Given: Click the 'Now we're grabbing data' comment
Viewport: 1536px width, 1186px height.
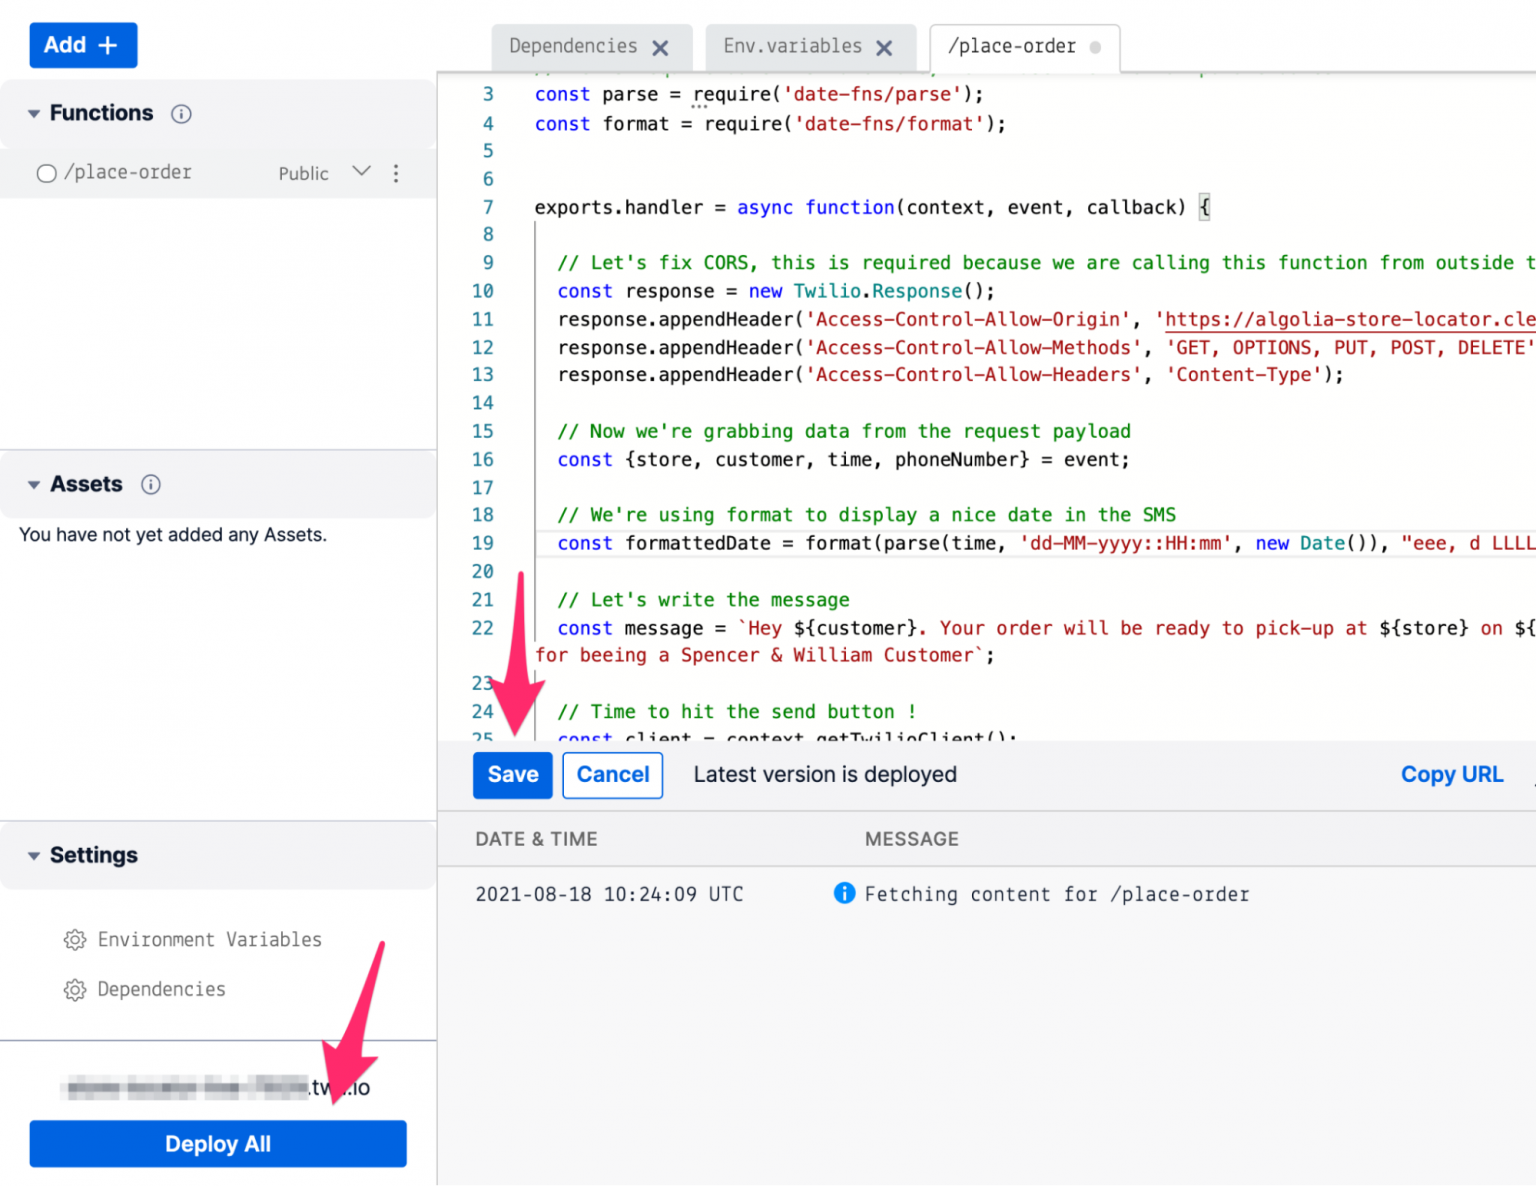Looking at the screenshot, I should click(844, 431).
